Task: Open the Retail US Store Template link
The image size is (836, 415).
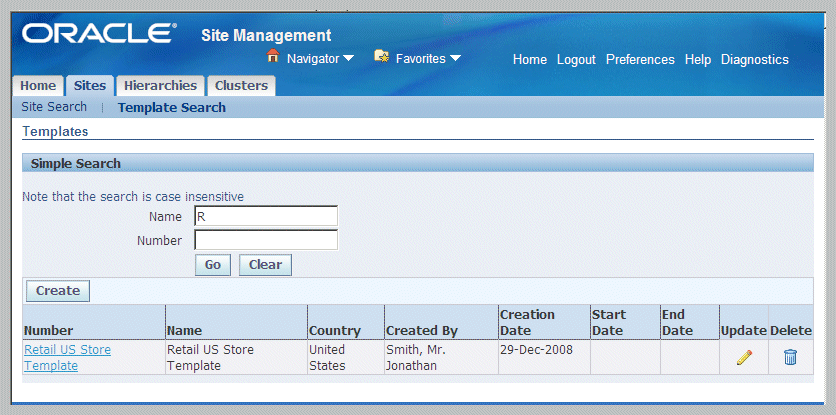Action: [x=68, y=357]
